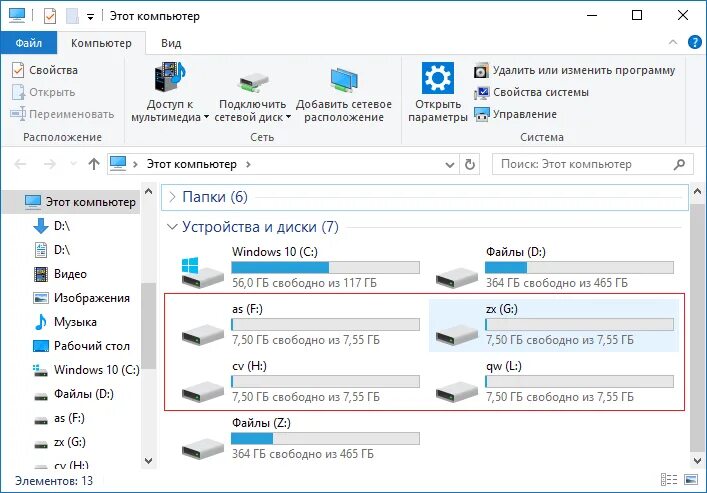
Task: Click the quick access new folder icon
Action: [72, 16]
